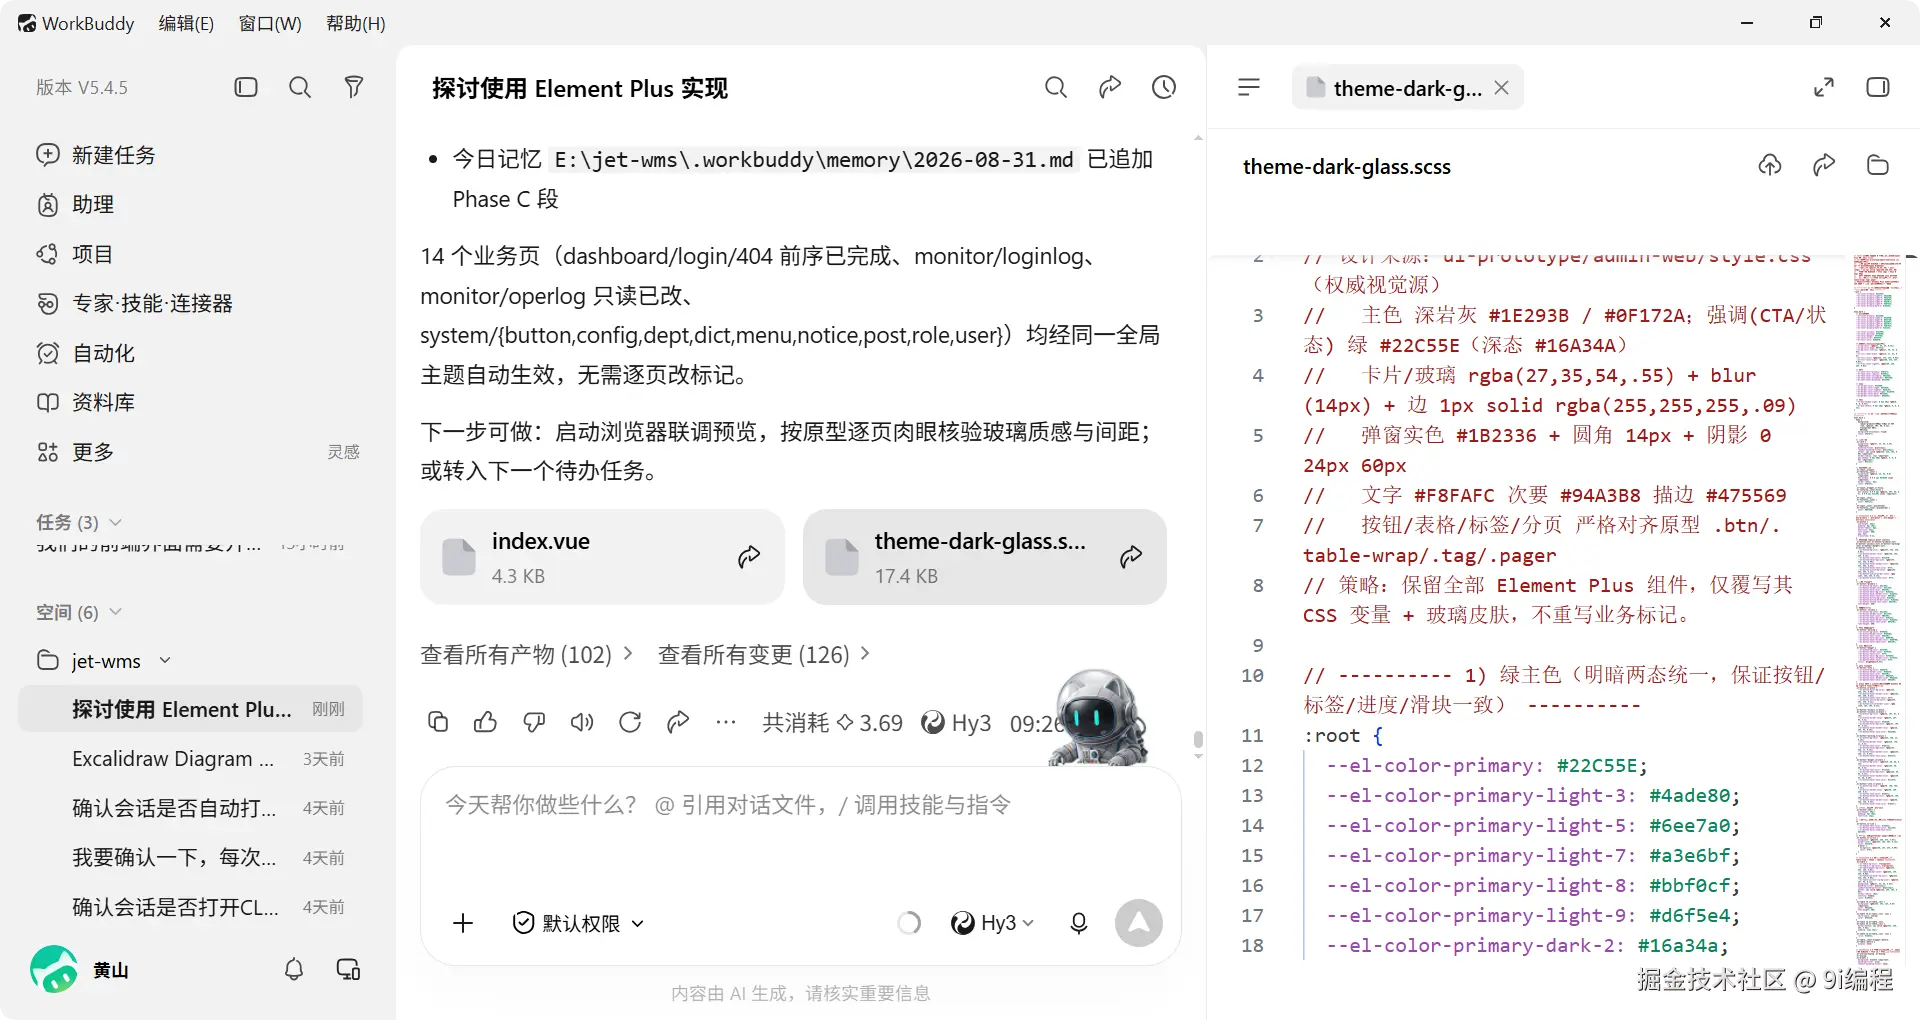
Task: Open conversation 我要确认一下，每次...
Action: (190, 858)
